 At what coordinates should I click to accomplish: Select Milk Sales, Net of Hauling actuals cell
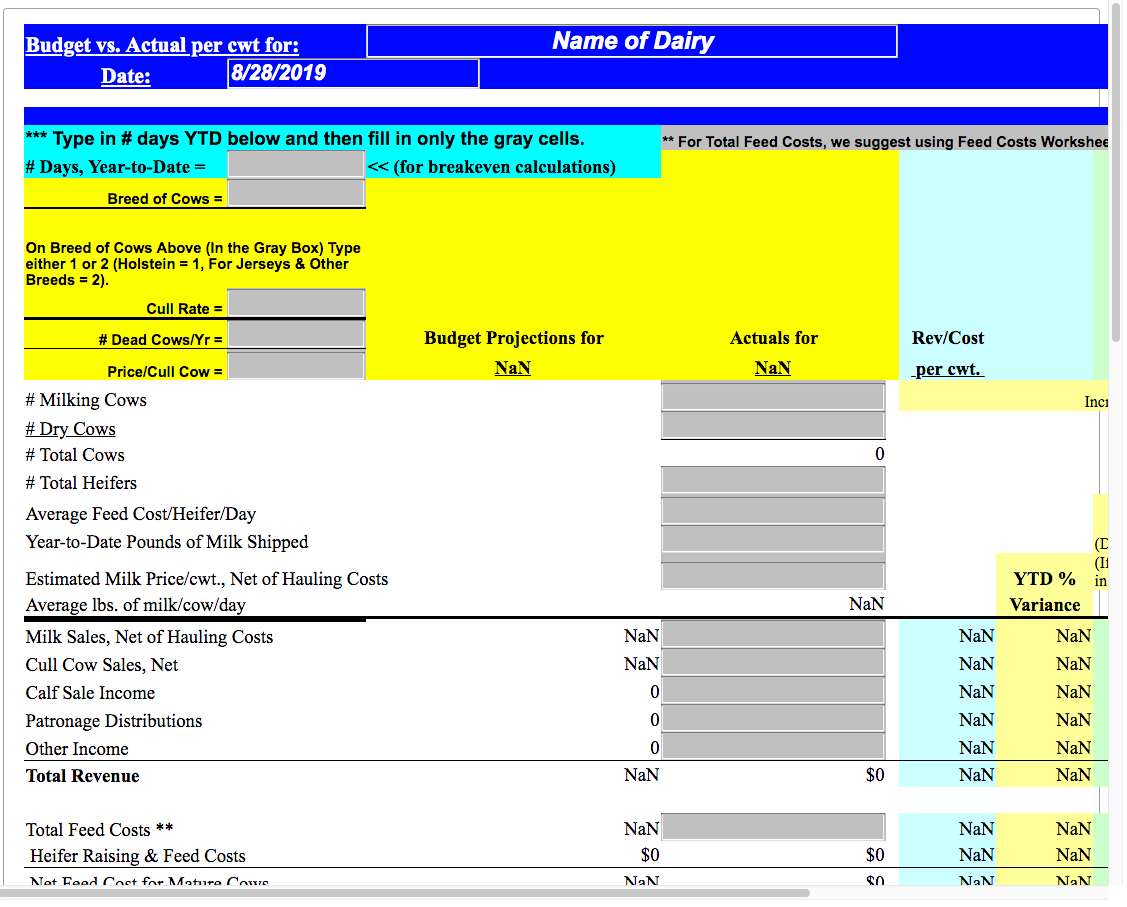pos(773,635)
